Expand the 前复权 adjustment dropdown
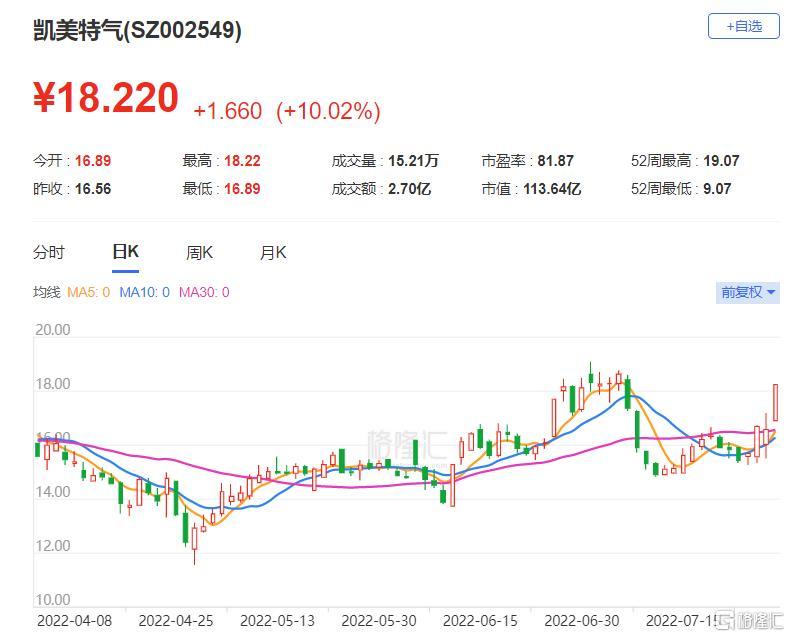Screen dimensions: 790x637 [x=748, y=292]
